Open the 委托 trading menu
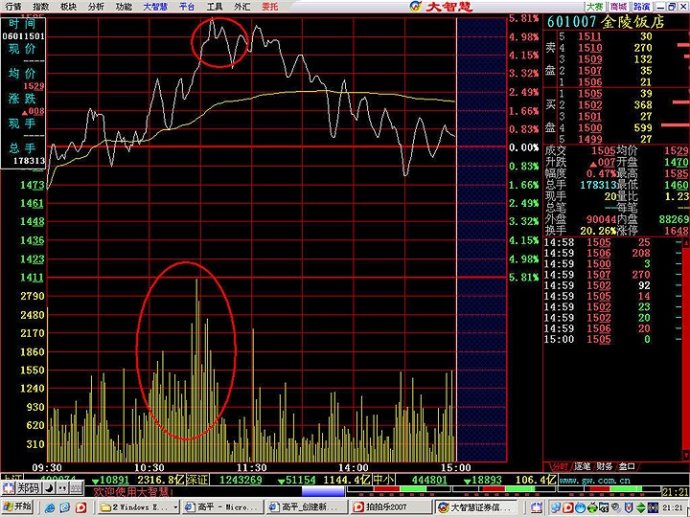This screenshot has height=517, width=690. (x=270, y=7)
